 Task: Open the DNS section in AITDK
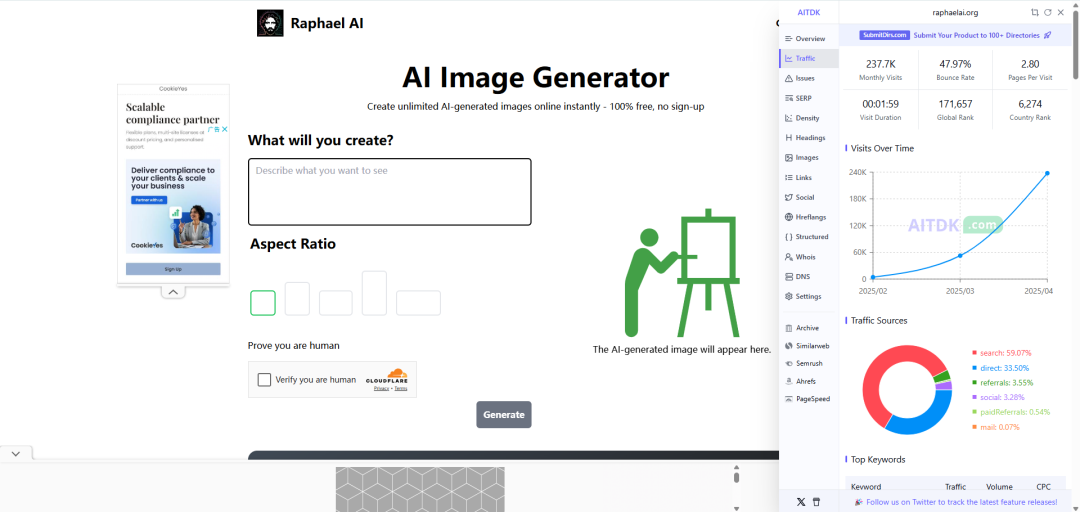809,276
